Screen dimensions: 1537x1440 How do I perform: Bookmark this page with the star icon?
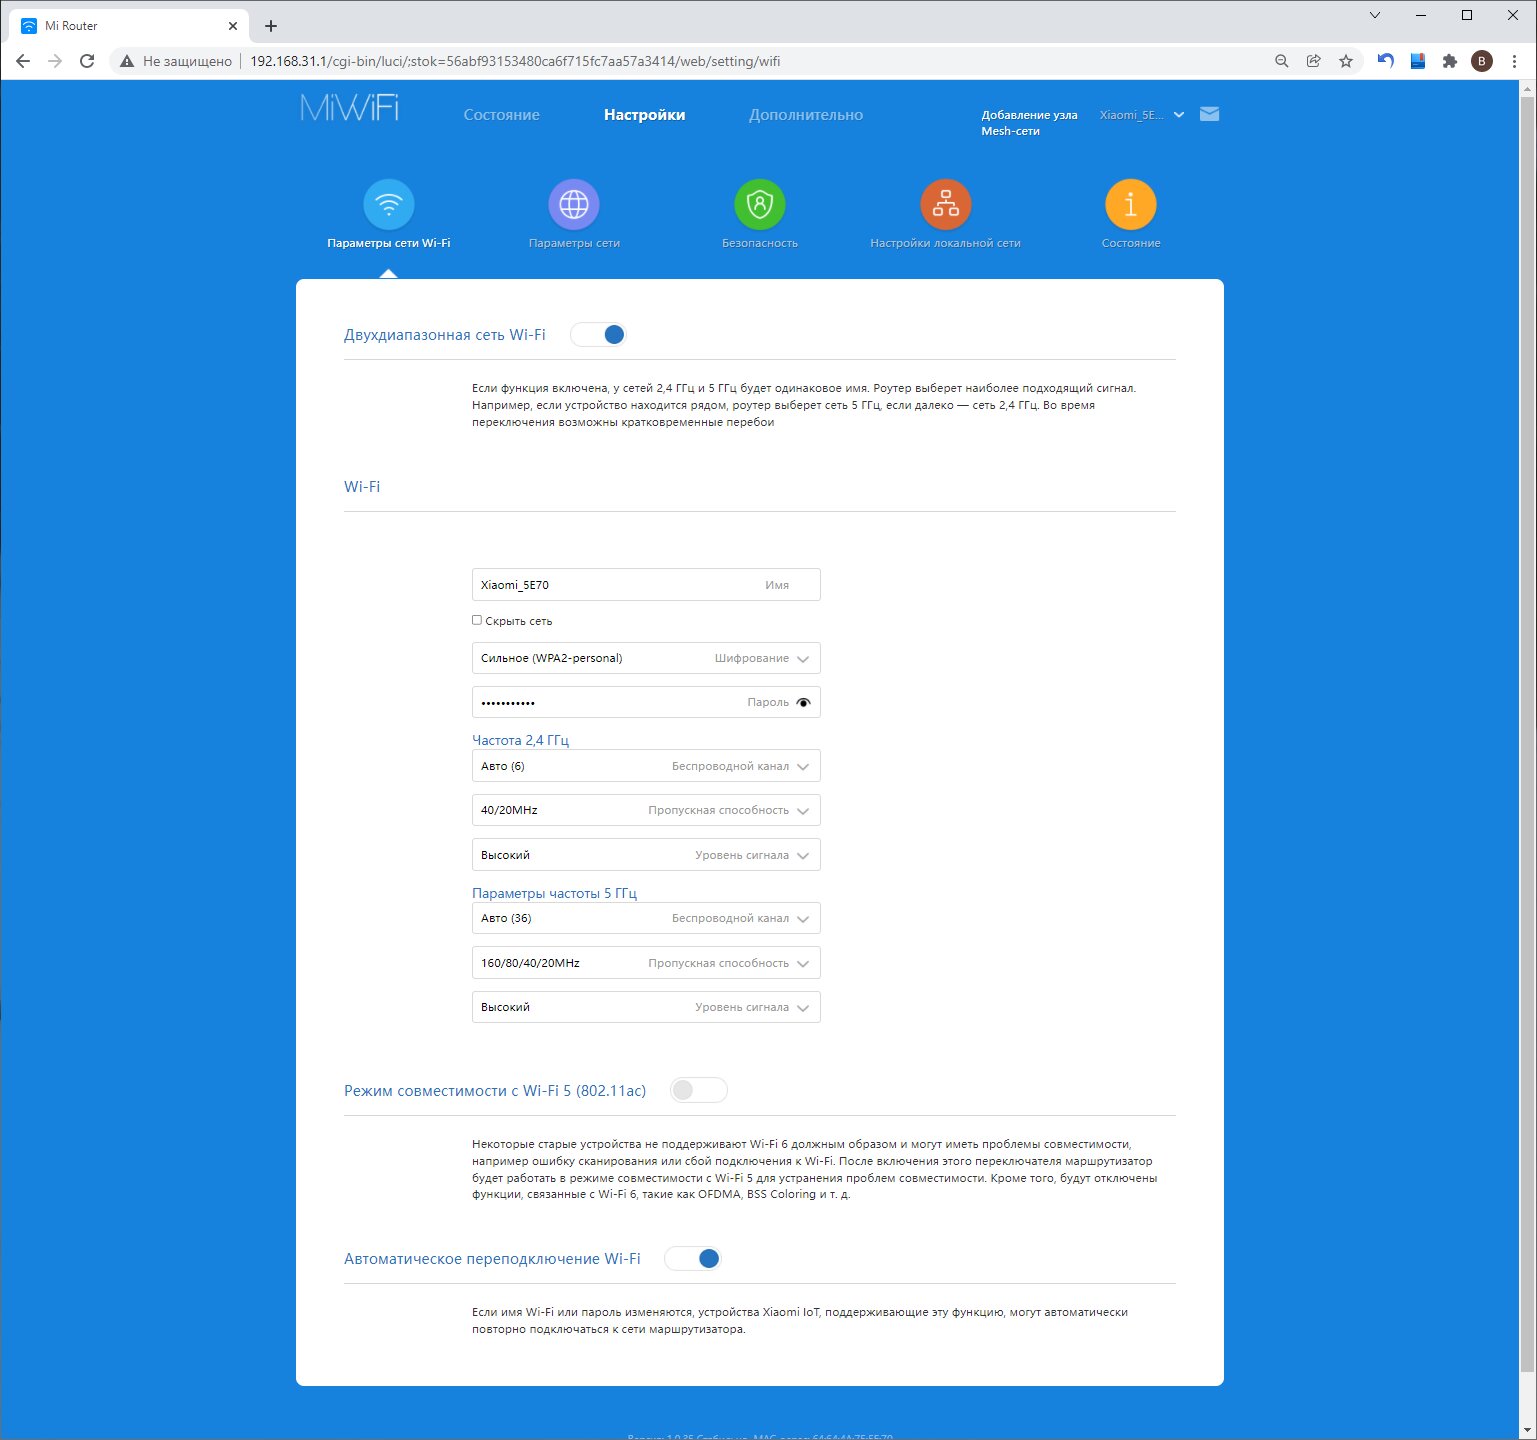coord(1346,61)
